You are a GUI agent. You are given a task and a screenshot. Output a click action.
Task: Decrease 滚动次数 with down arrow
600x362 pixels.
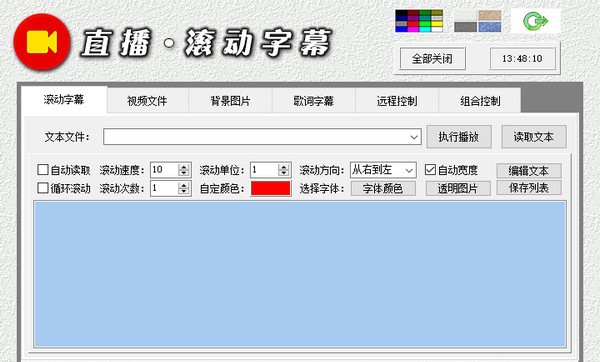pos(184,191)
